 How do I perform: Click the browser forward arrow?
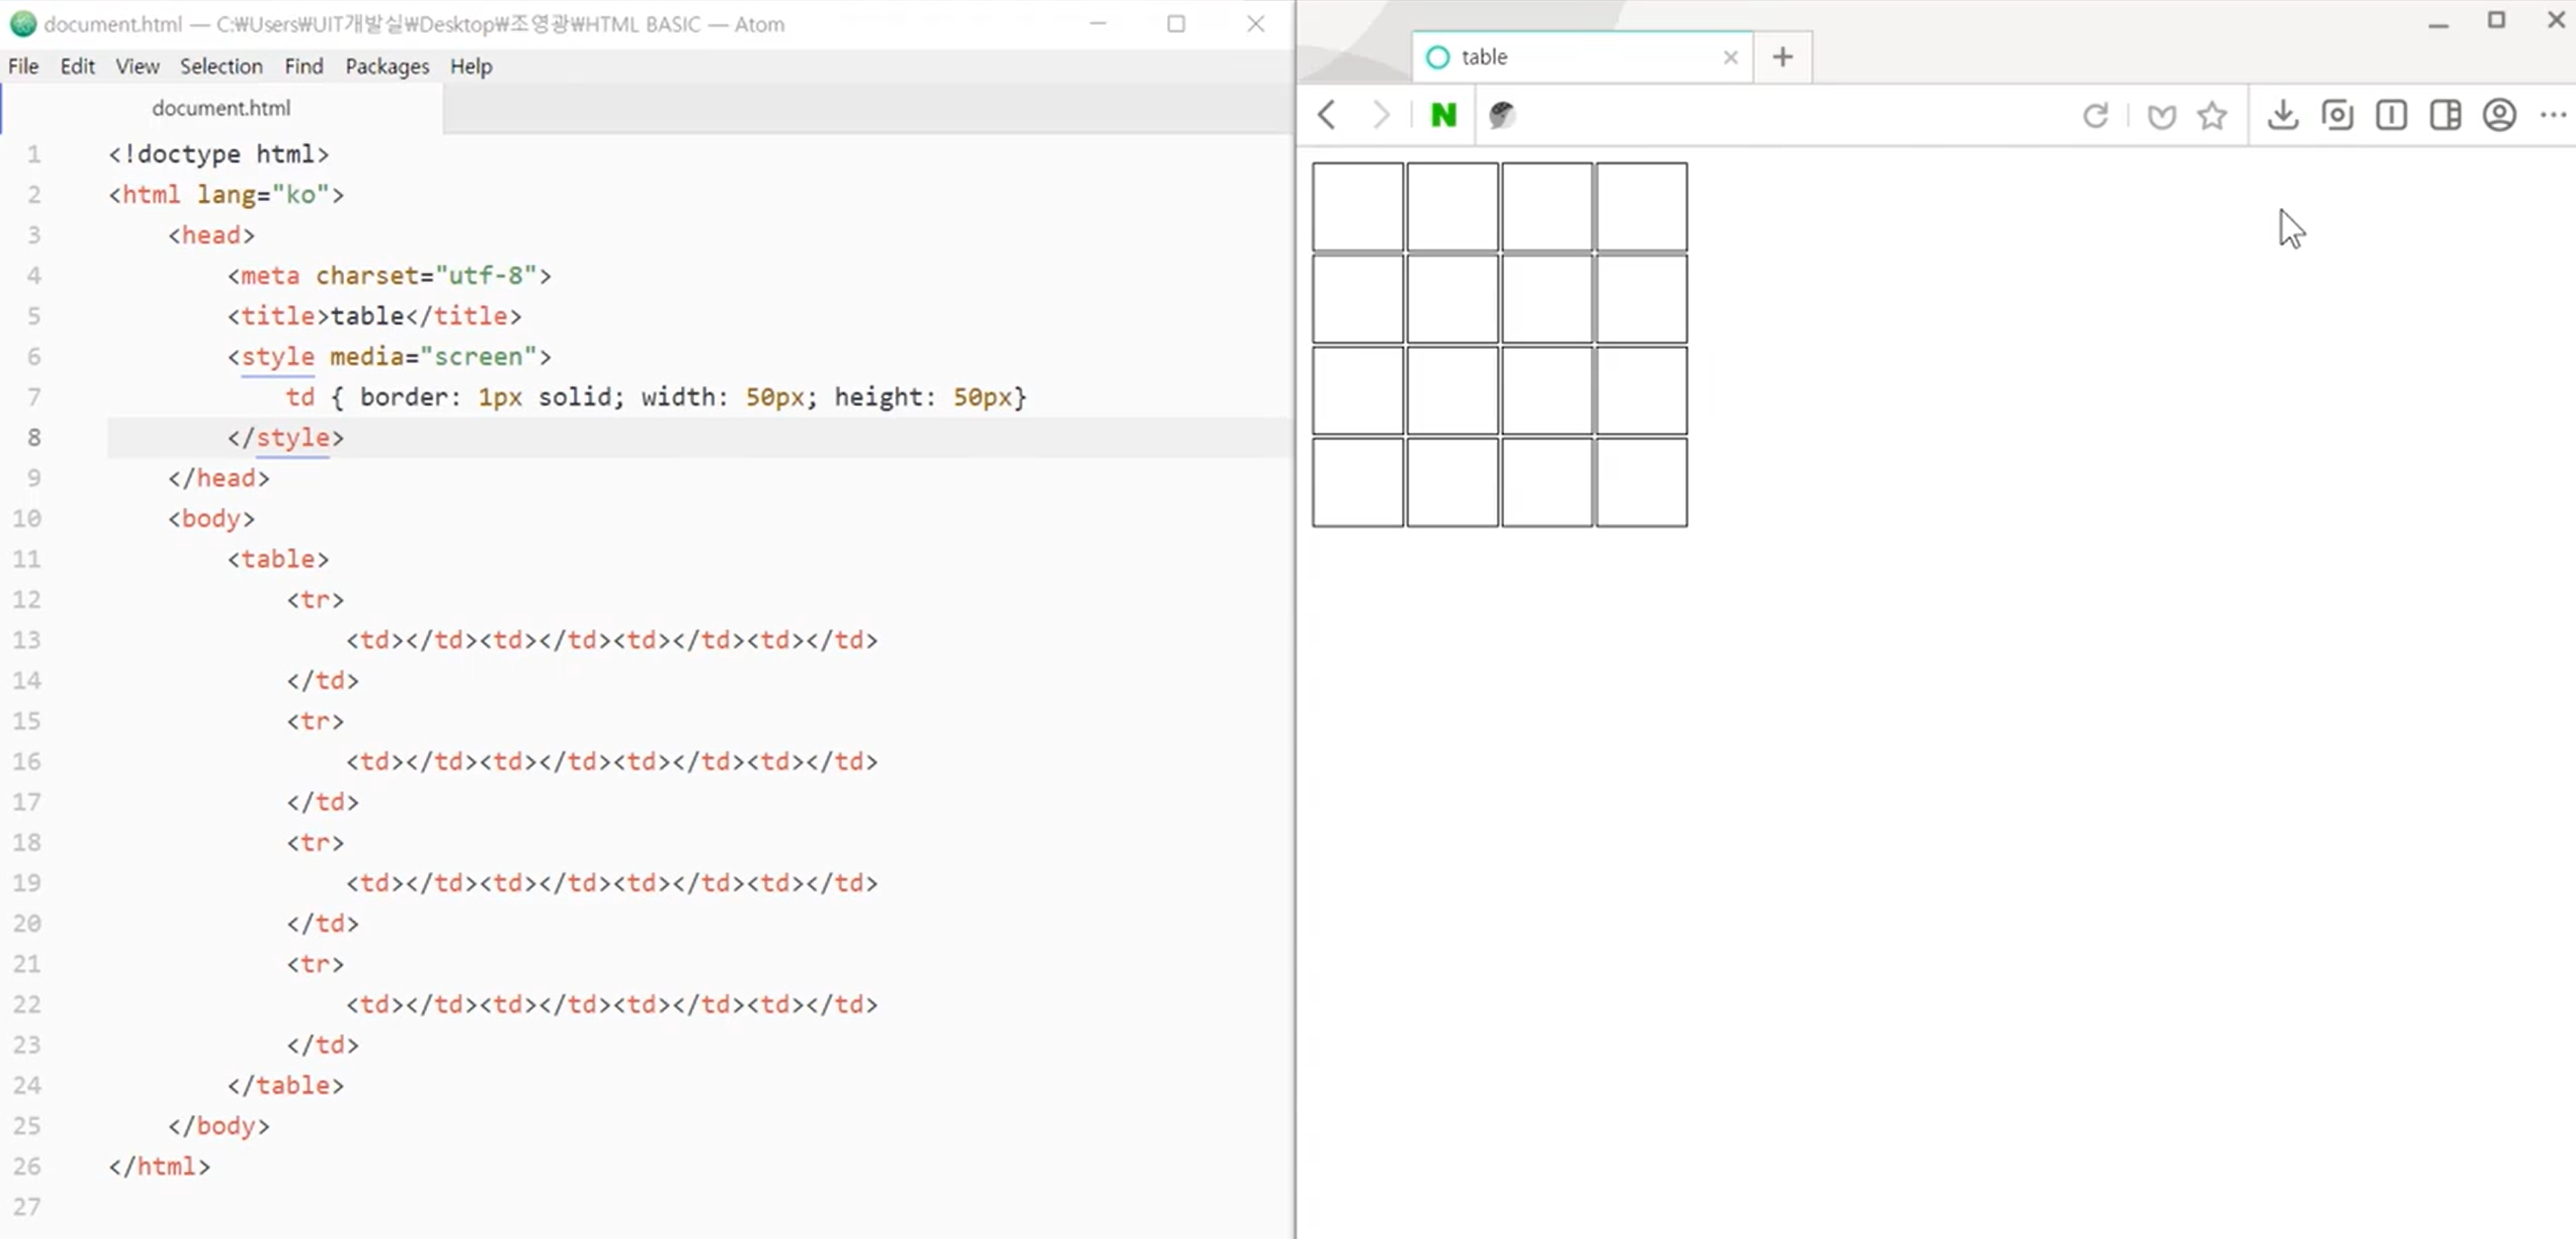[1381, 115]
